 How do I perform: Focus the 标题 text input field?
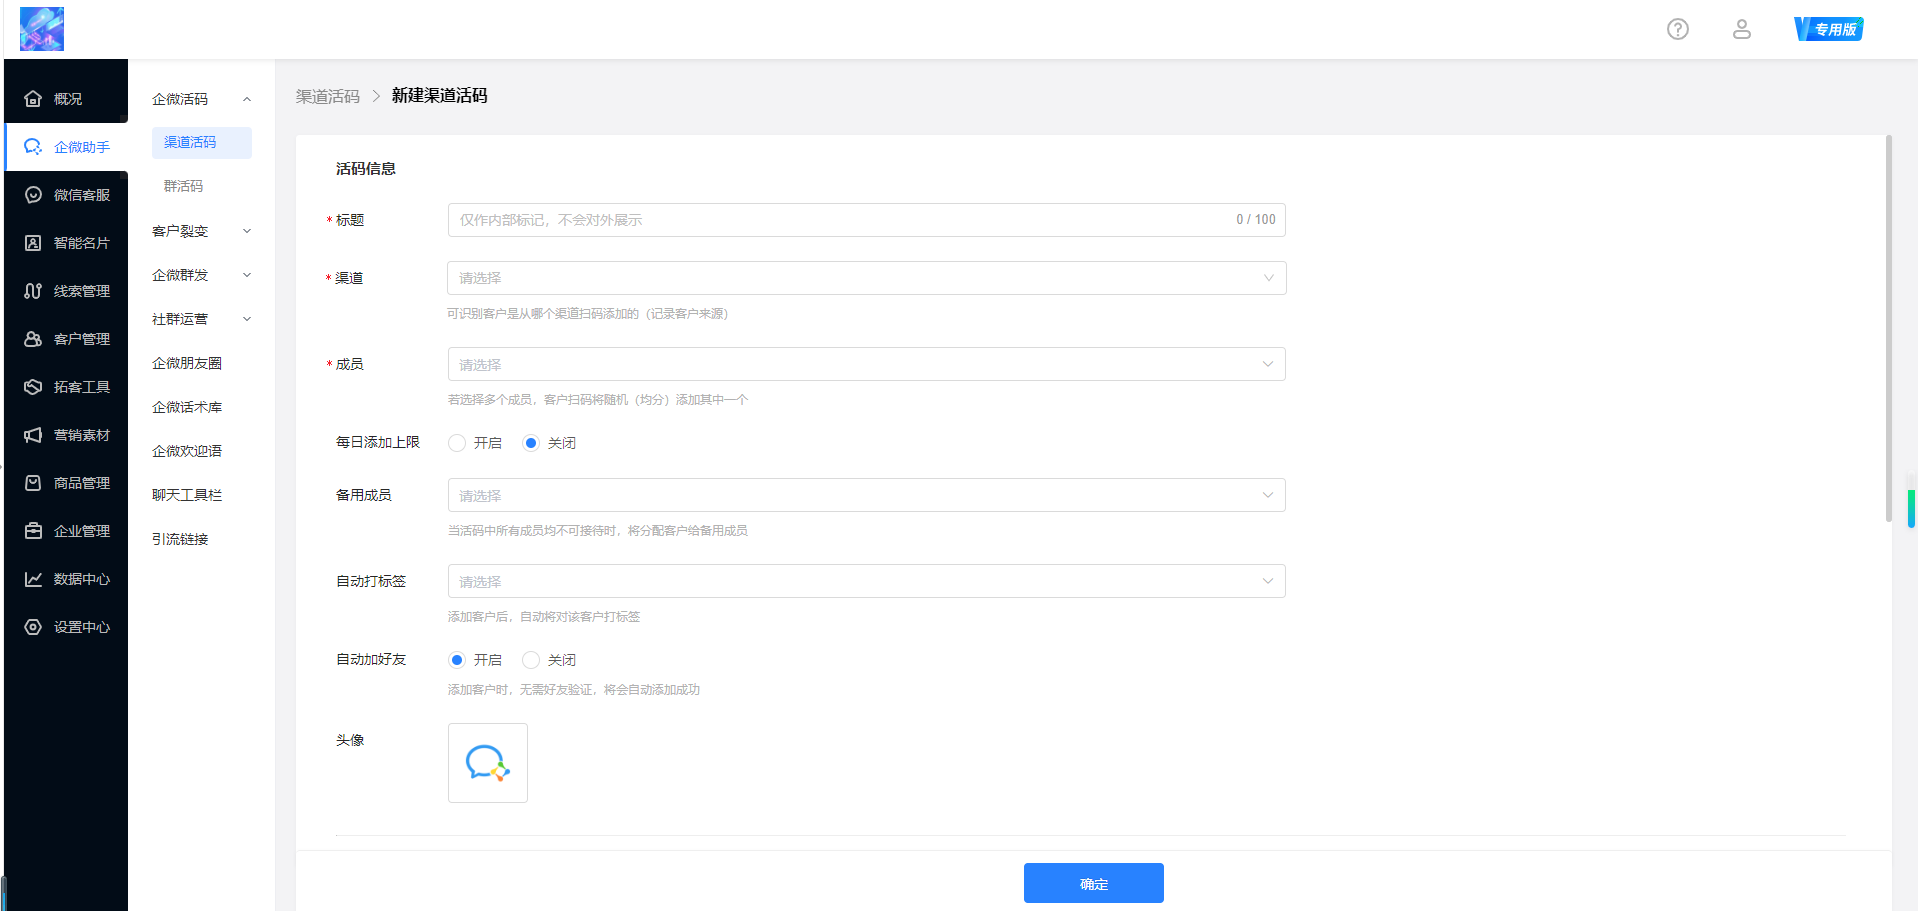(866, 220)
